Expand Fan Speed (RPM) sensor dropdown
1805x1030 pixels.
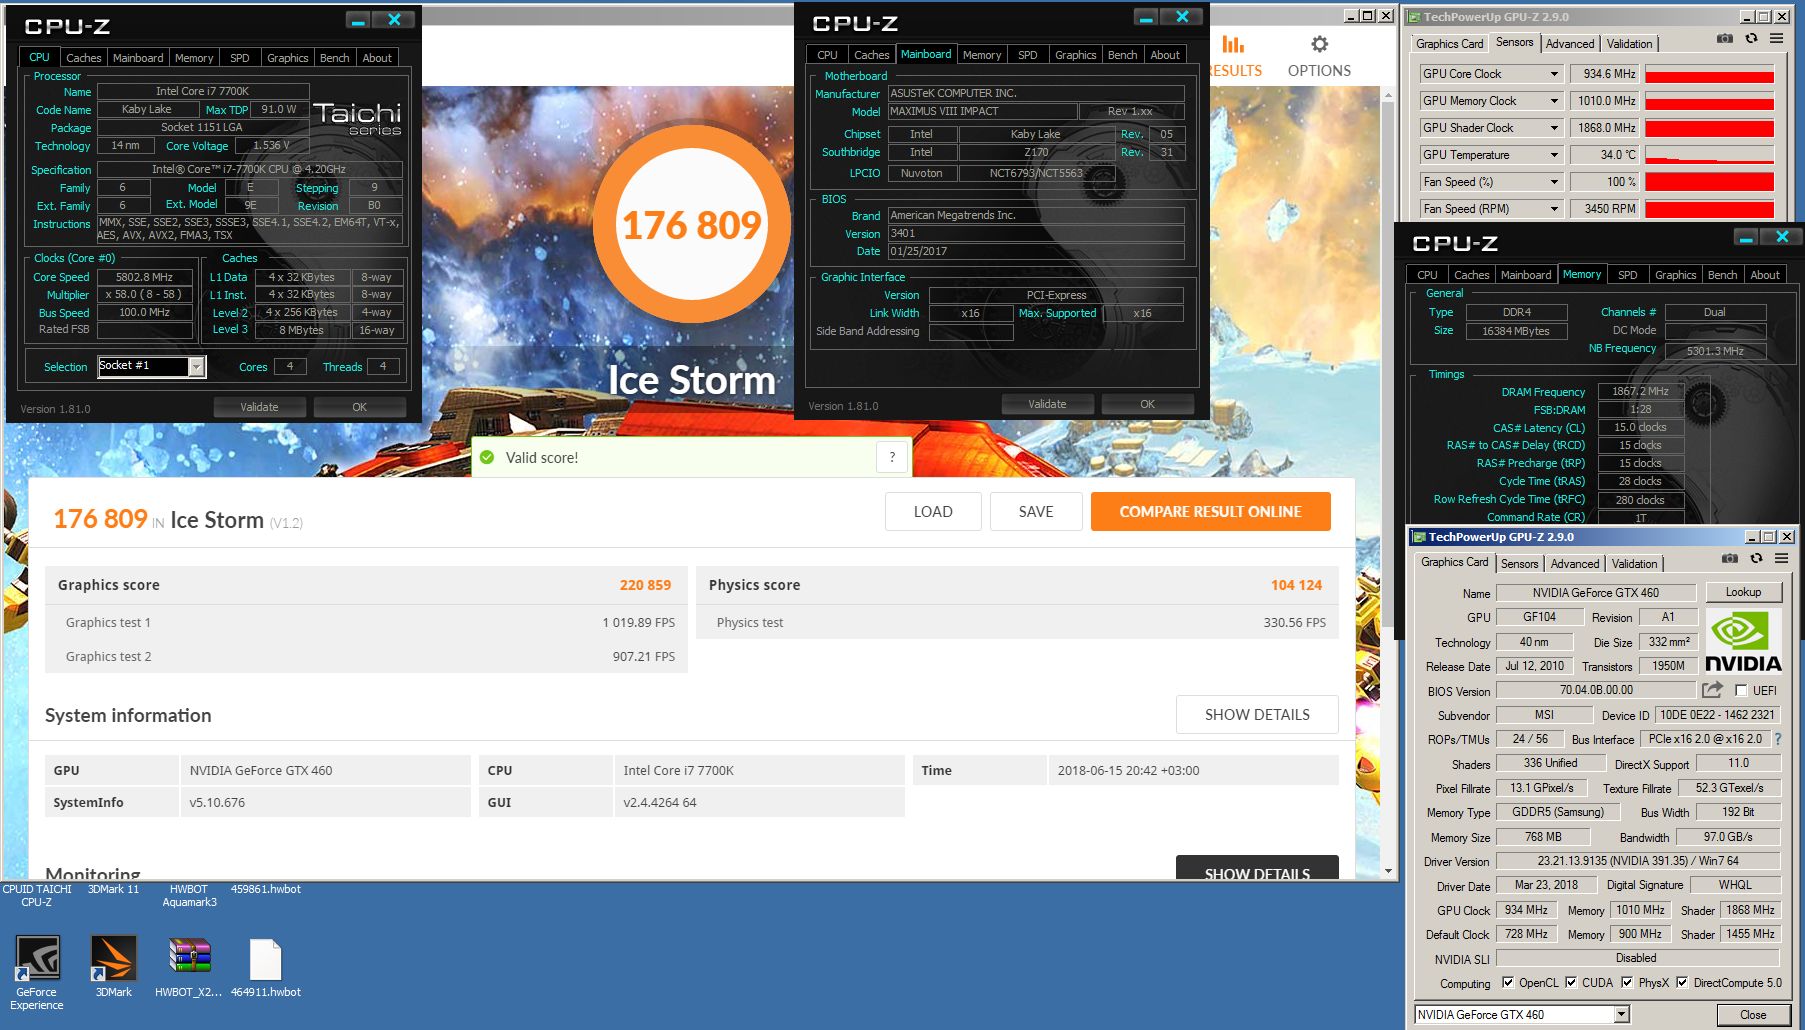(x=1554, y=209)
